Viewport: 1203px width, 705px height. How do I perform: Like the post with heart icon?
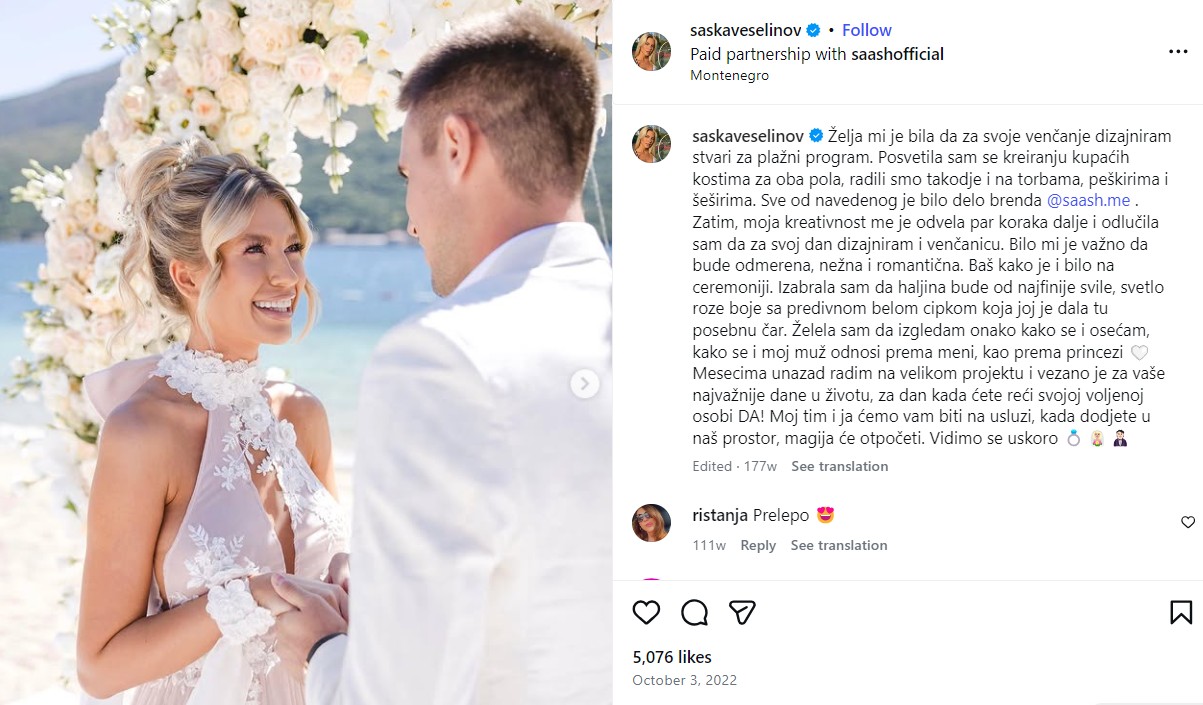[x=647, y=612]
